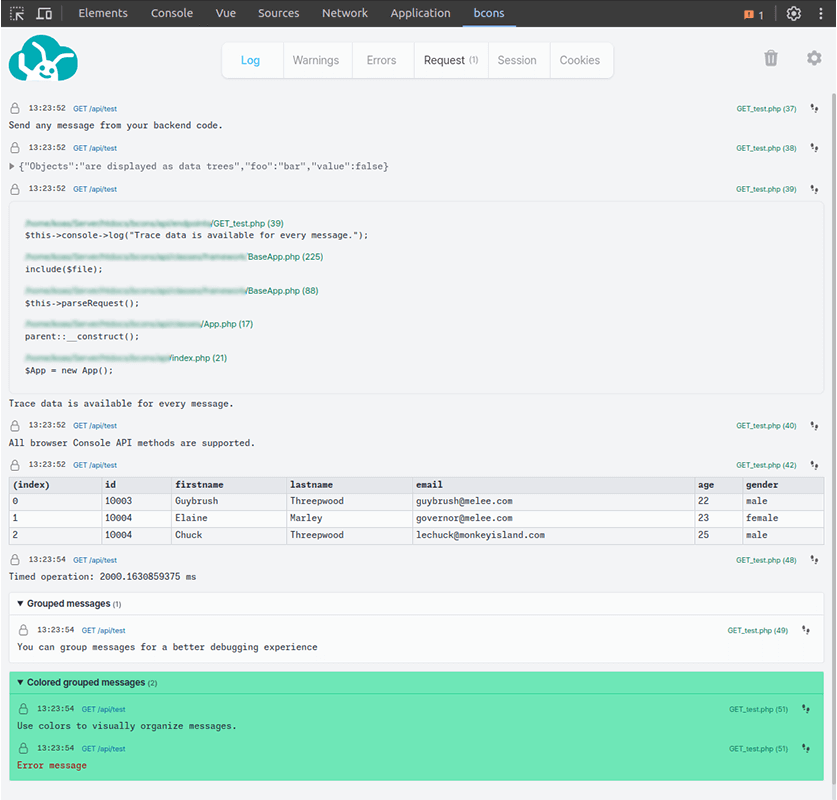Image resolution: width=837 pixels, height=800 pixels.
Task: Clear messages with the trash can icon
Action: [x=770, y=58]
